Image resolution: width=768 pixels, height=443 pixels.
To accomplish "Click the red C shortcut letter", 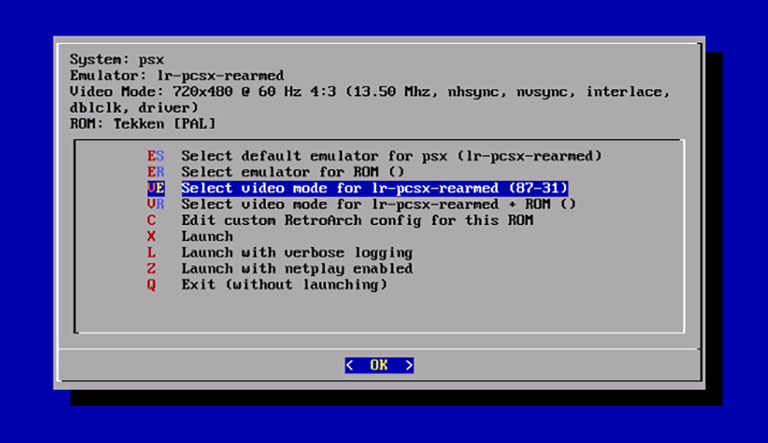I will pos(151,221).
